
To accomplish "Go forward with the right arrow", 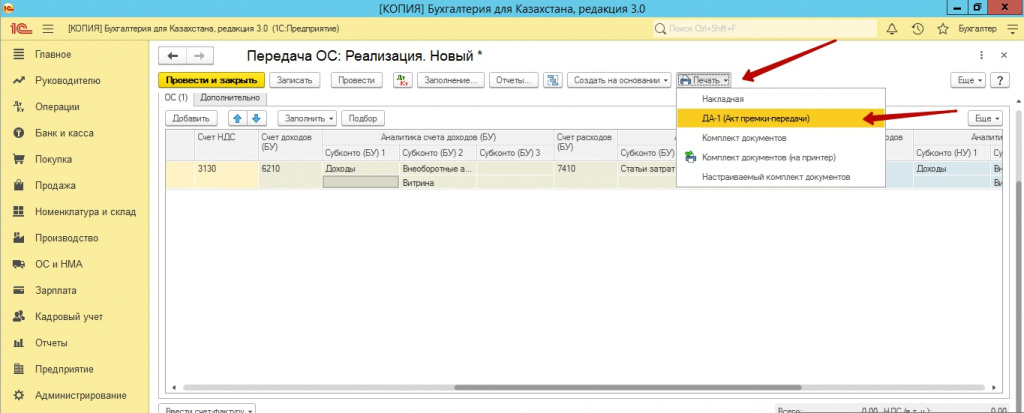I will [200, 56].
